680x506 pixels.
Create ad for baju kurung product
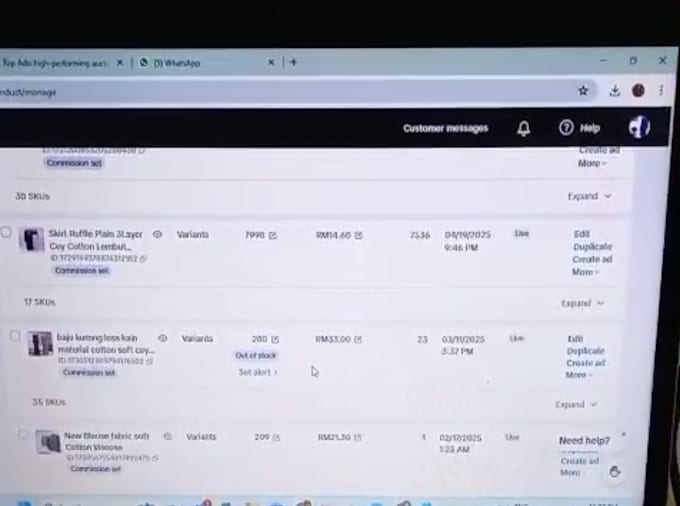point(585,363)
